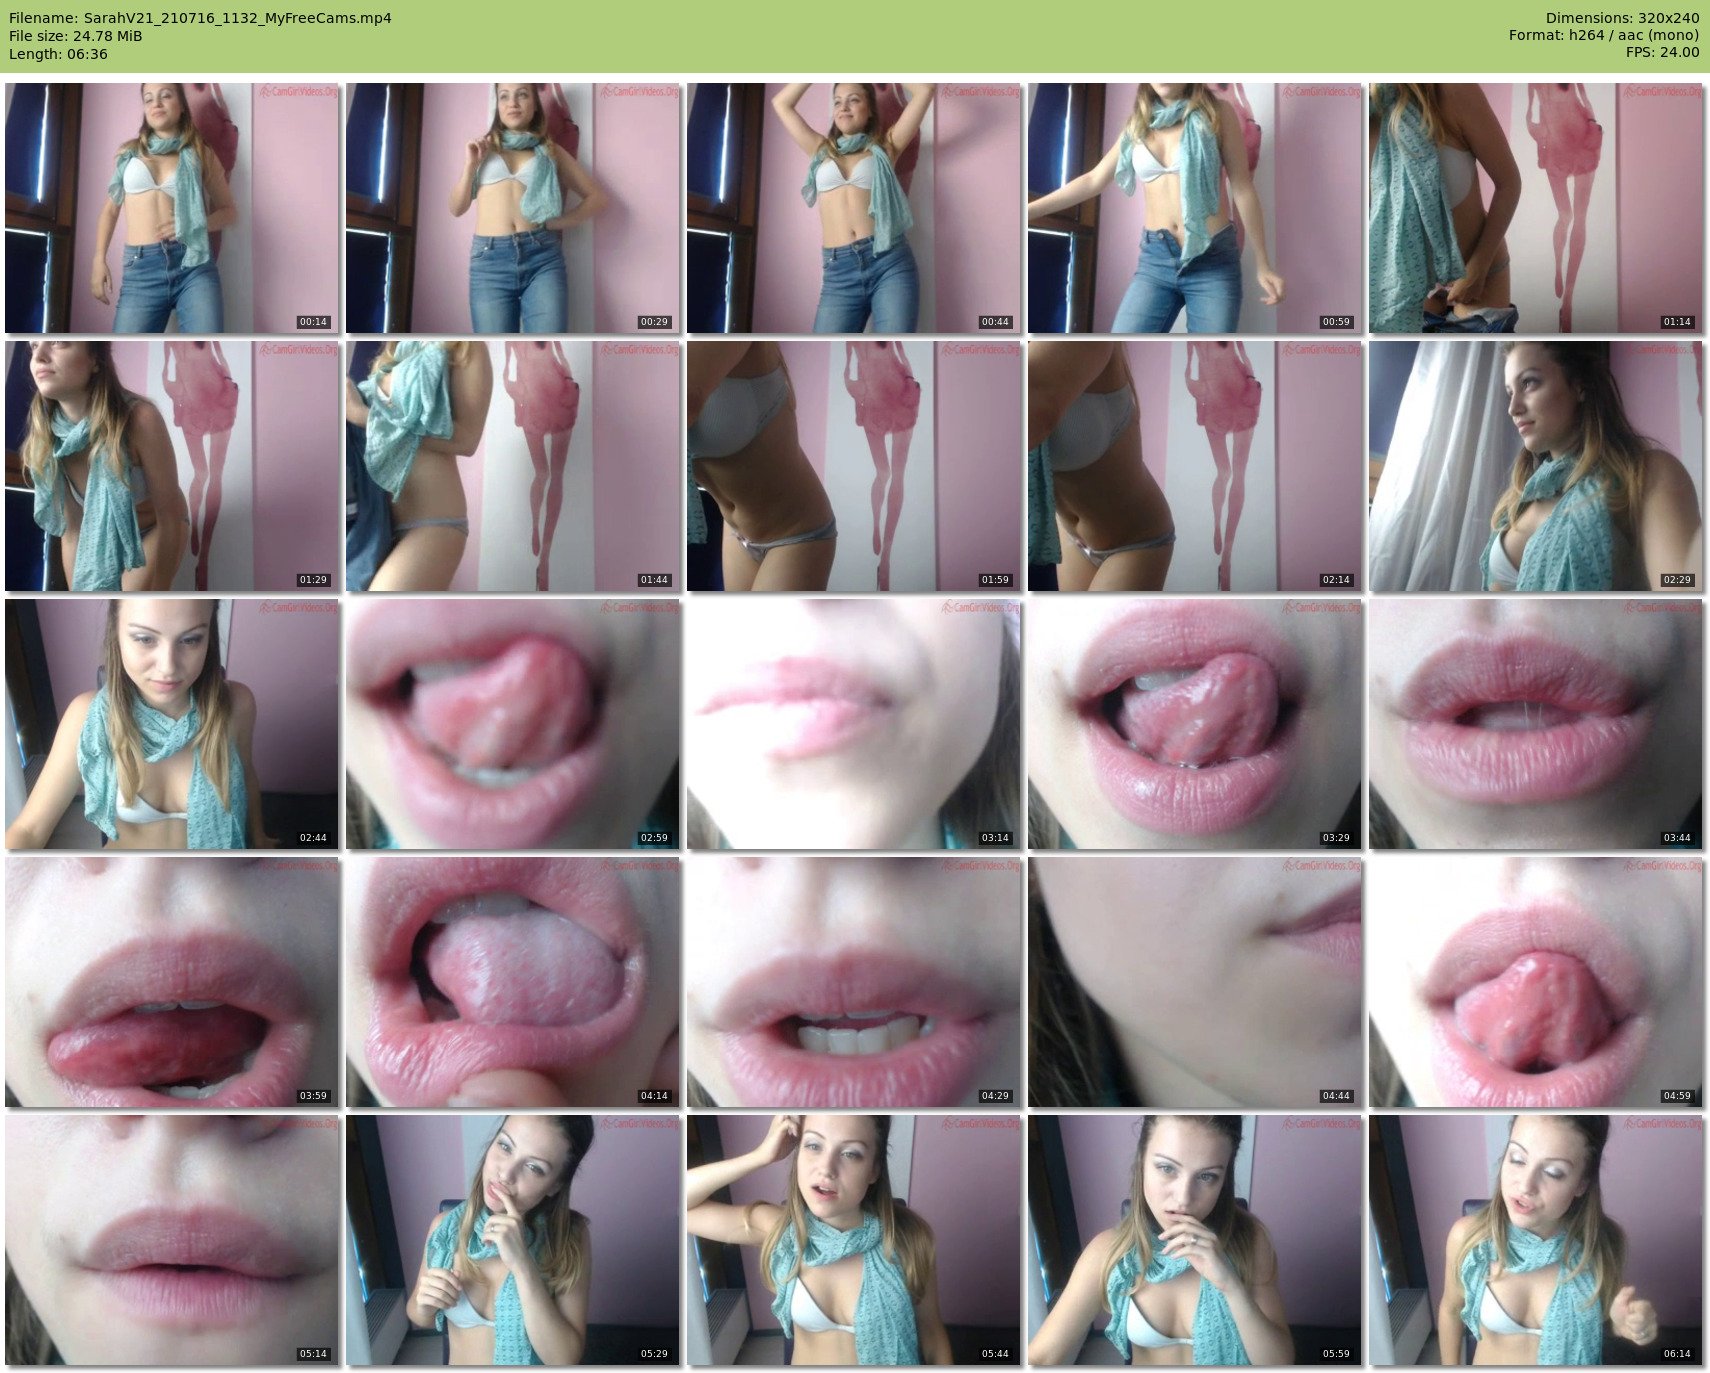Click the 05:29 thumbnail

pos(513,1240)
